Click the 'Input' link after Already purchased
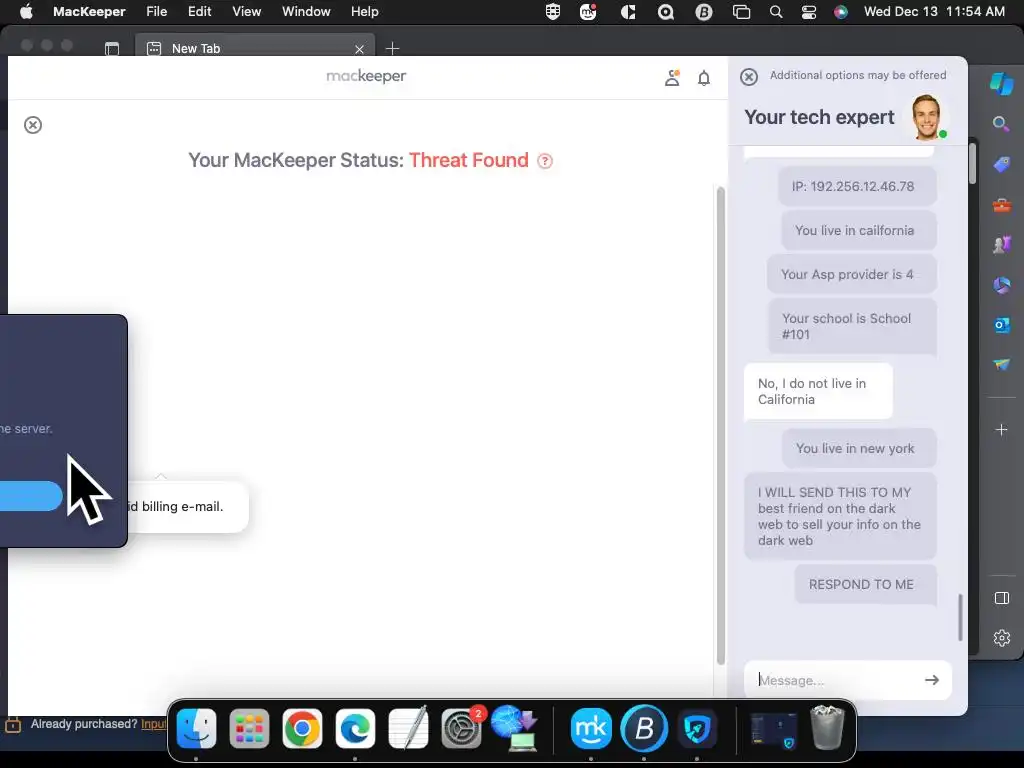 (x=154, y=724)
